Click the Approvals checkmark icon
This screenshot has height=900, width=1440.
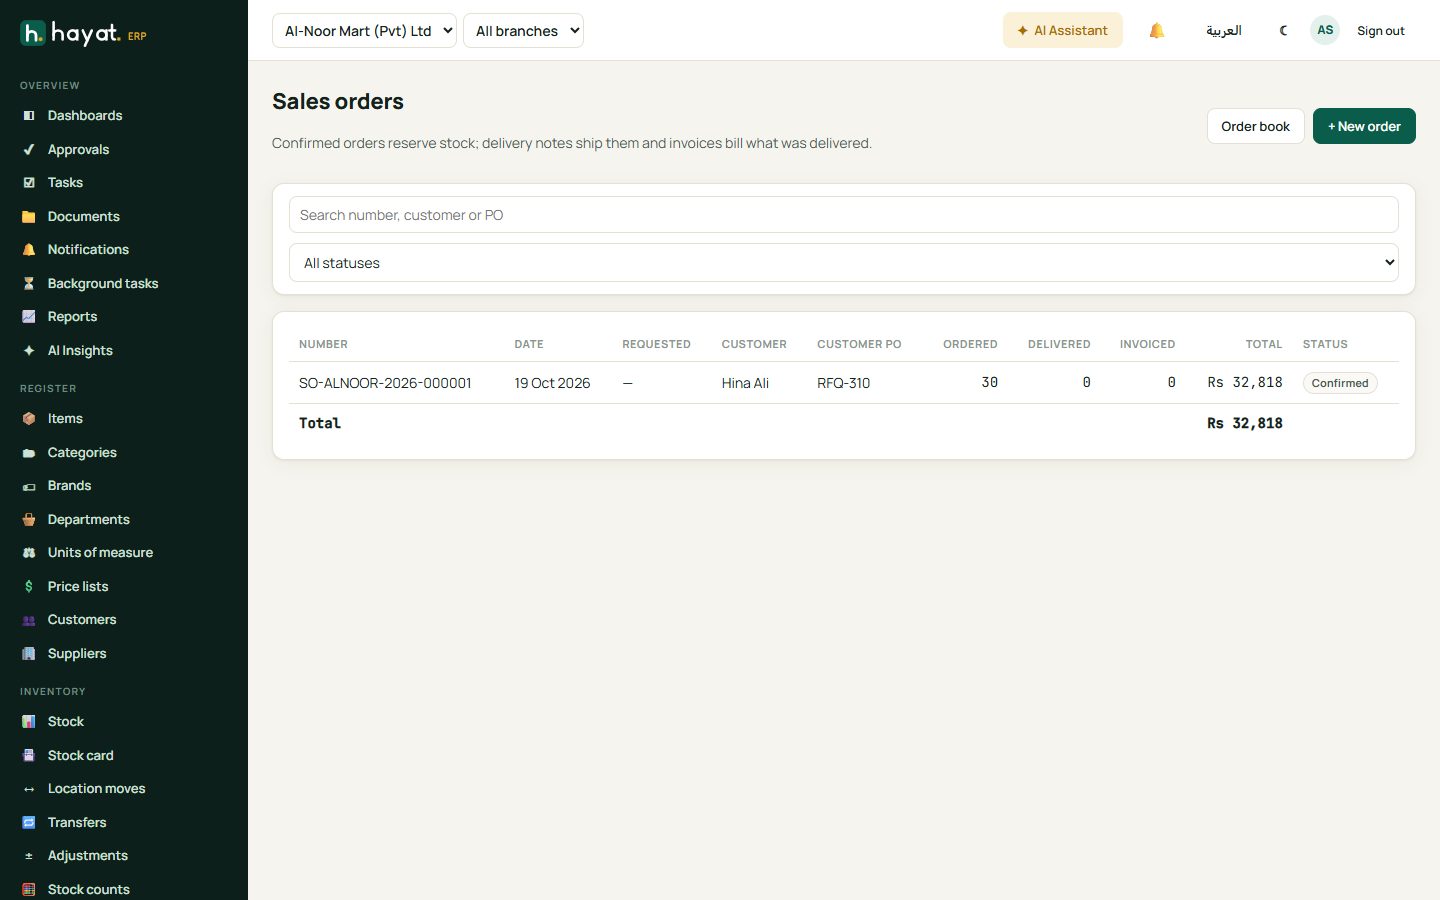(29, 150)
